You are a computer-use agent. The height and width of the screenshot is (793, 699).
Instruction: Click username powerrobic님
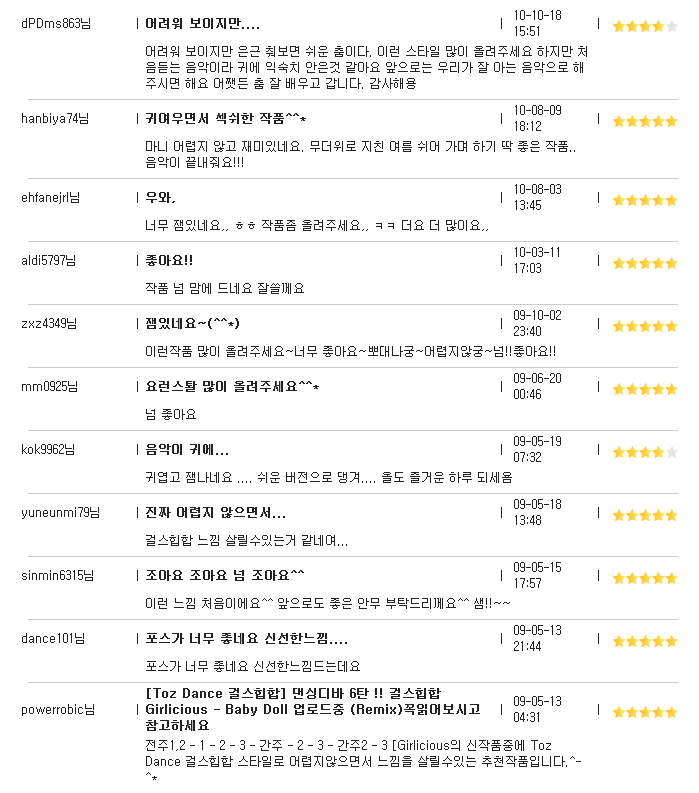tap(58, 710)
